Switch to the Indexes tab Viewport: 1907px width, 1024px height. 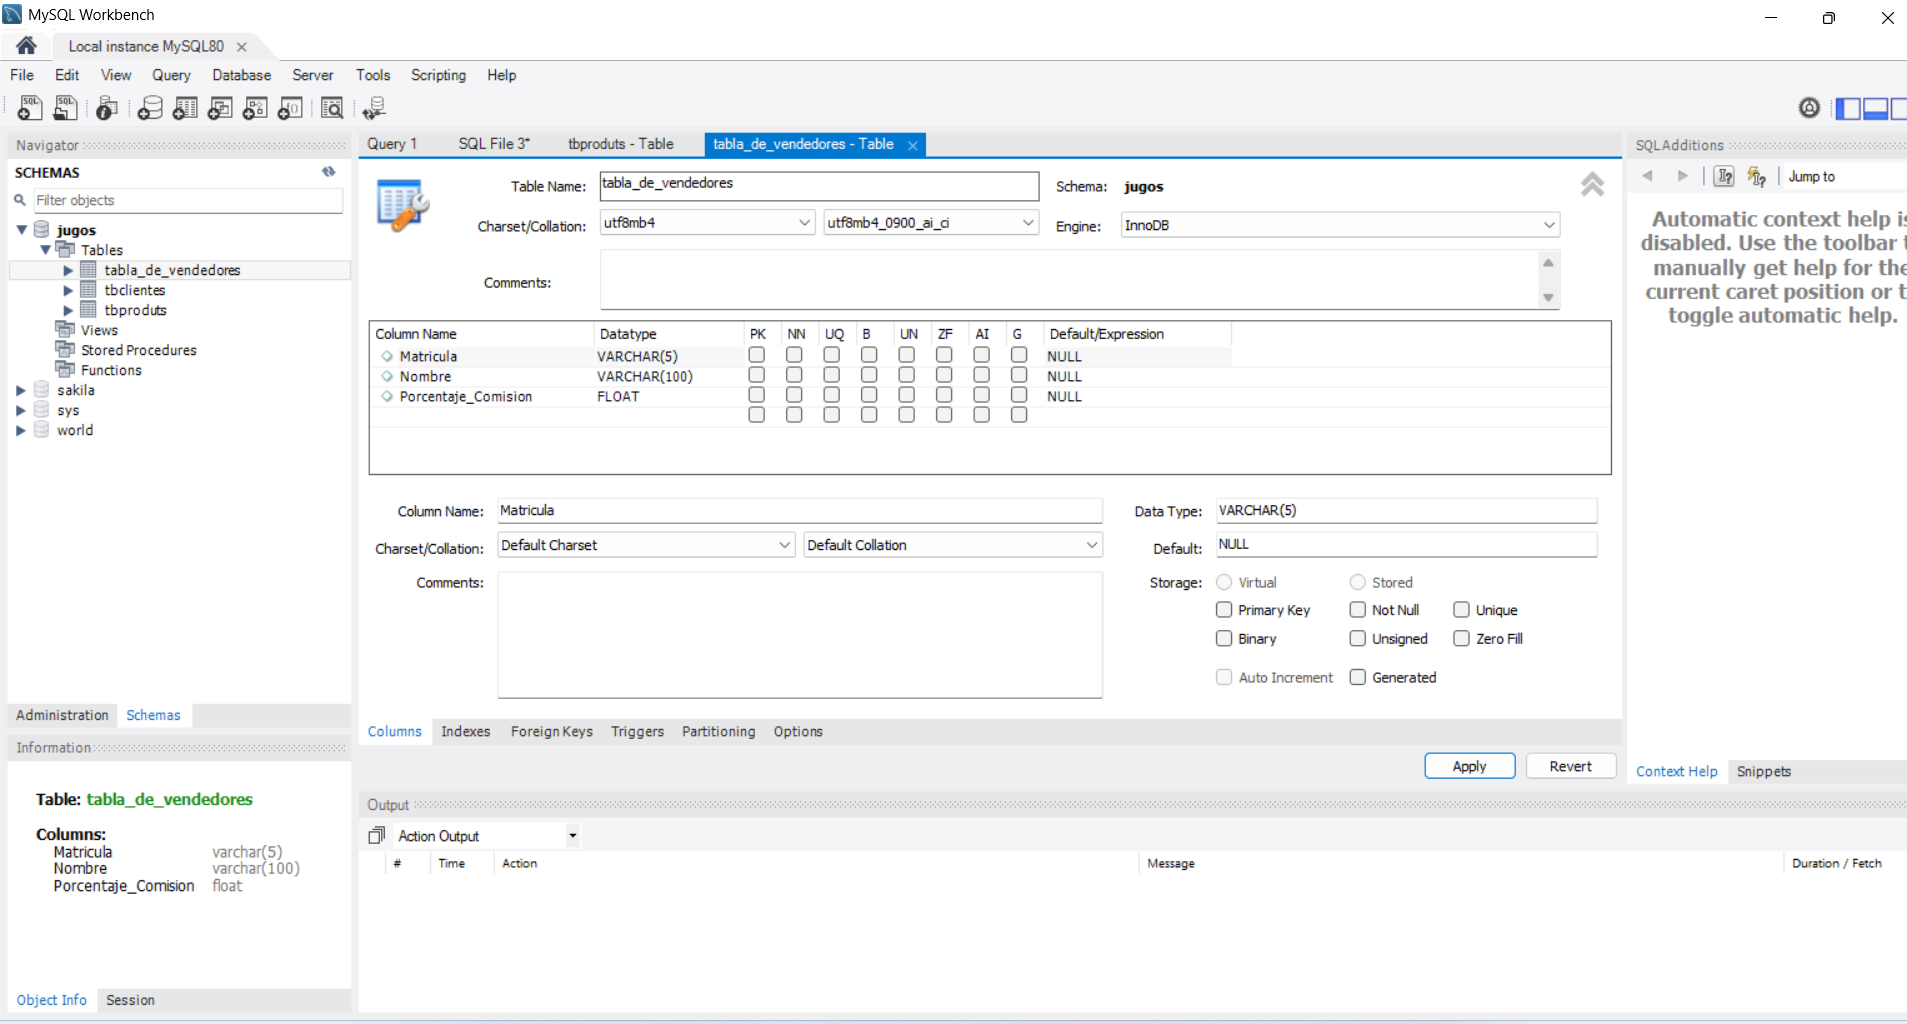tap(466, 731)
